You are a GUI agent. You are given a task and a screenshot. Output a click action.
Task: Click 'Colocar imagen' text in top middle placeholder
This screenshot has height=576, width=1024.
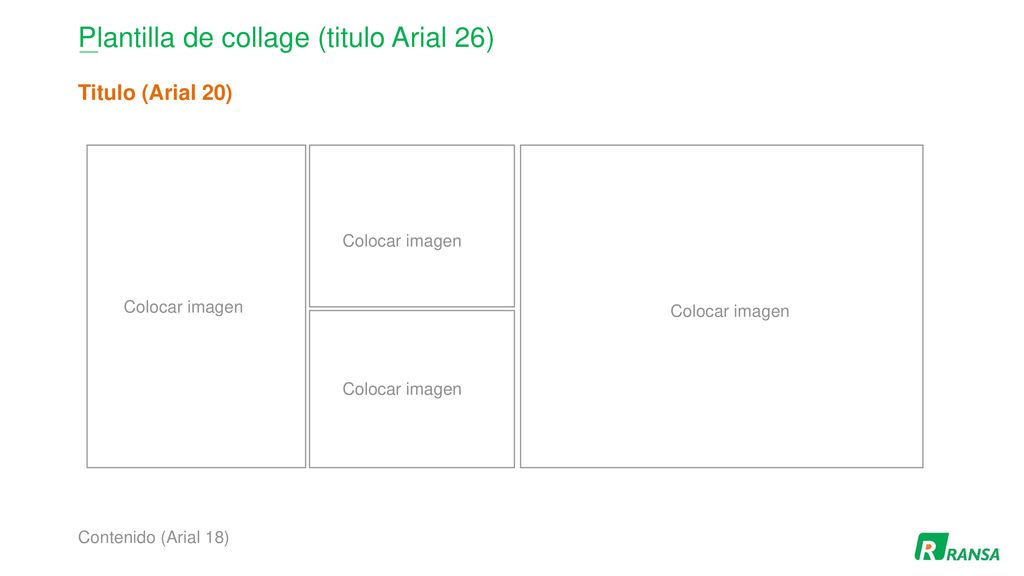click(402, 241)
